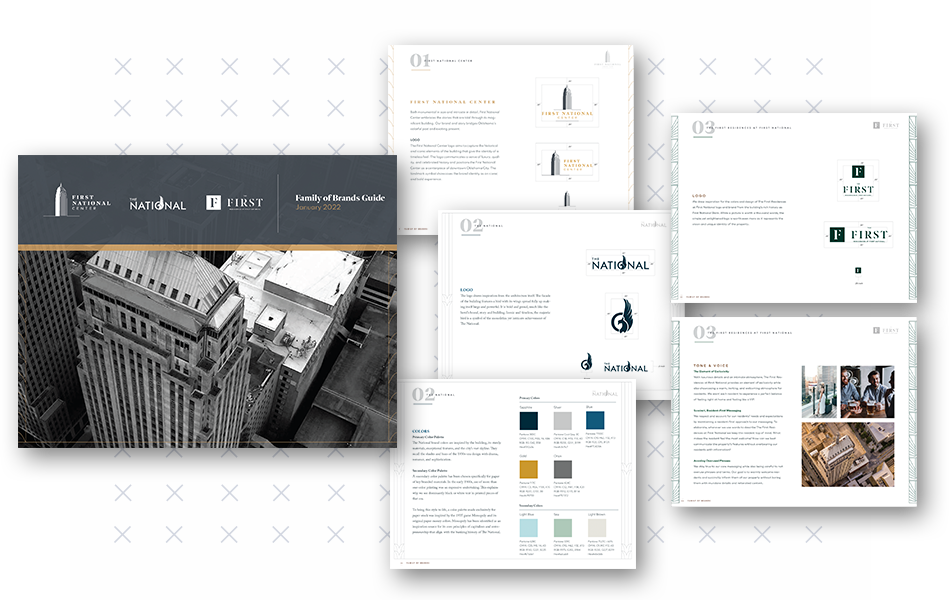Click the people gathering photo thumbnail
The width and height of the screenshot is (949, 600).
coord(866,391)
